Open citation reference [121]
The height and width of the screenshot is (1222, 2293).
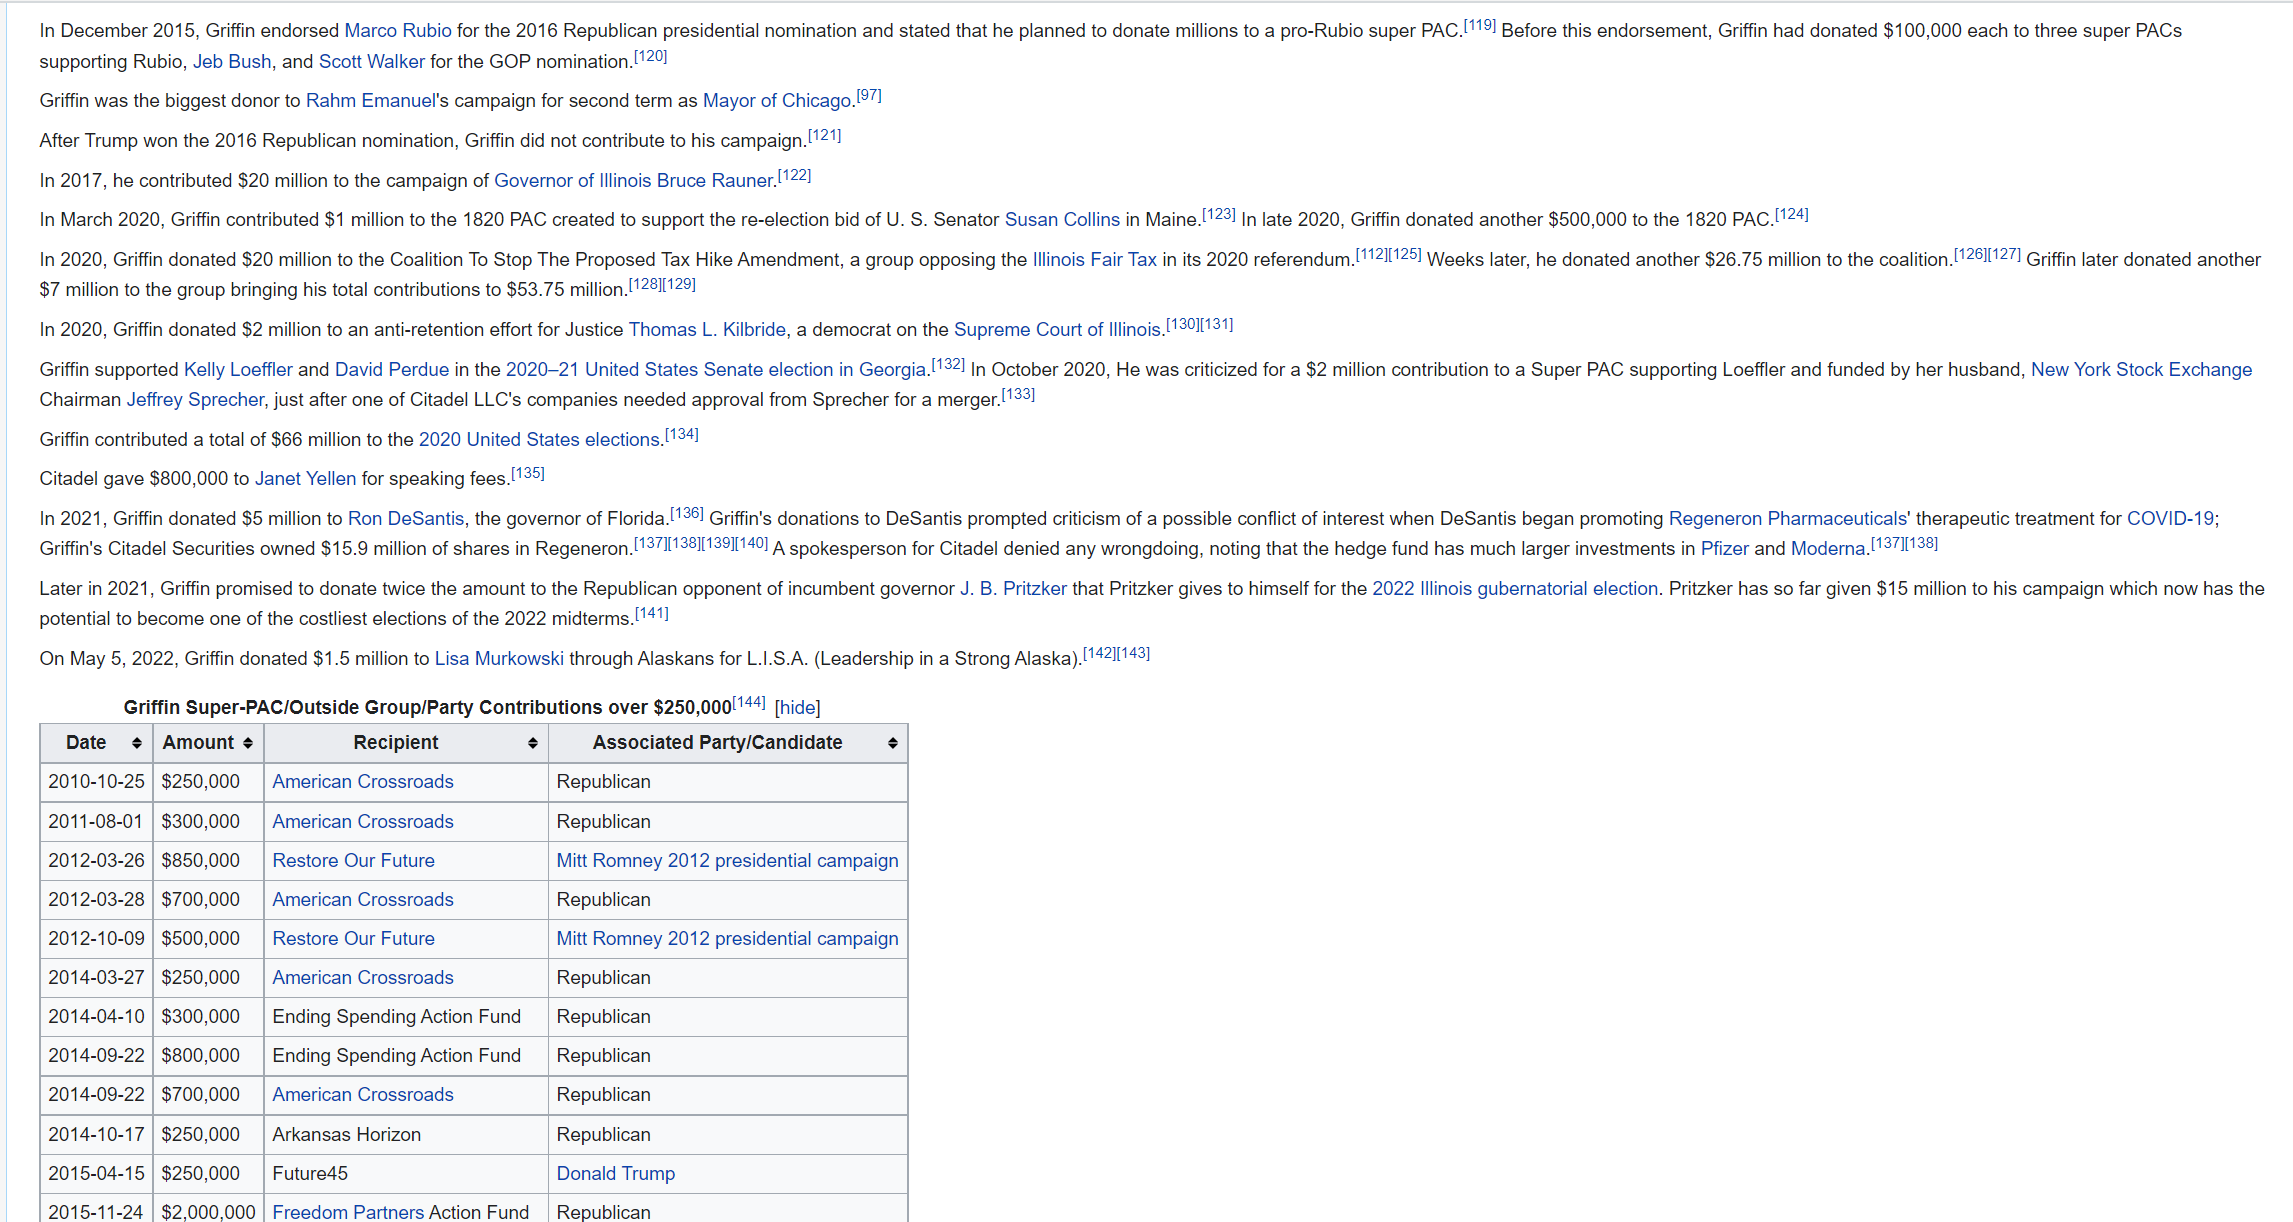pyautogui.click(x=824, y=136)
